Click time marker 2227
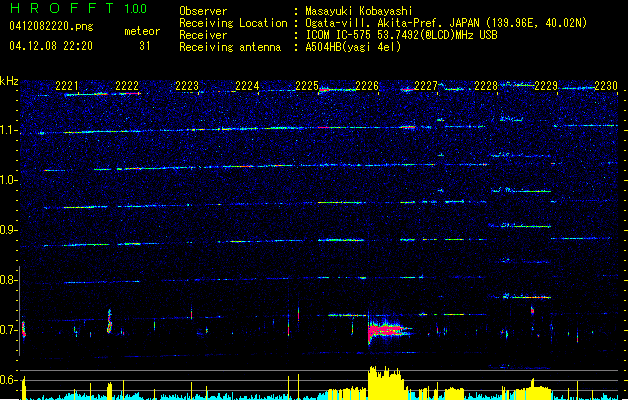Screen dimensions: 629x400 (x=426, y=86)
